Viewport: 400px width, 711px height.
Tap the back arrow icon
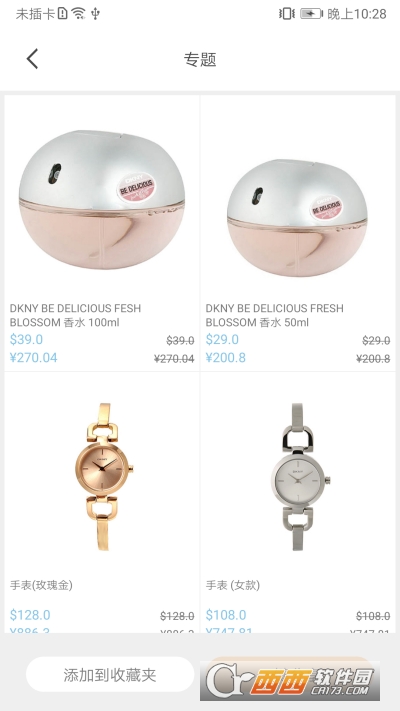pos(32,59)
